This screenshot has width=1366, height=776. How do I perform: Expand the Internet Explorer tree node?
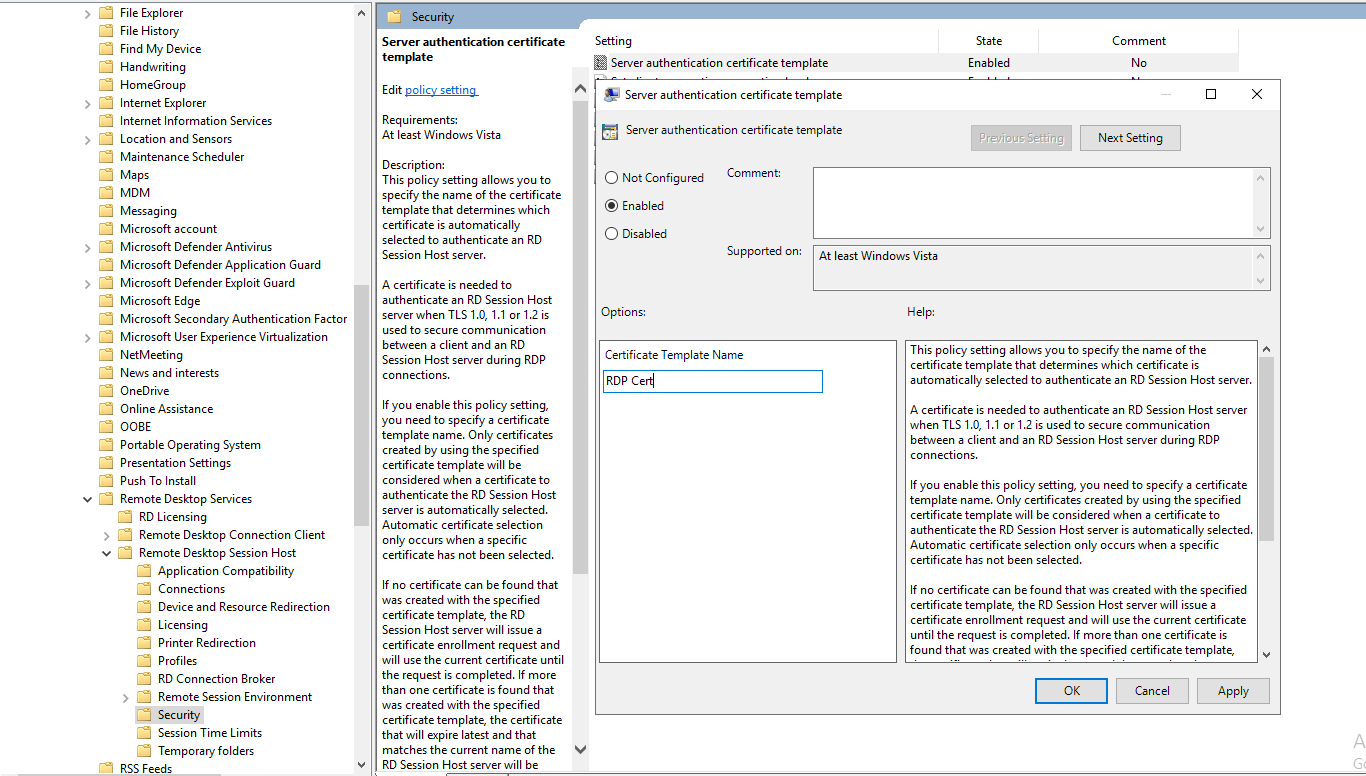click(x=86, y=102)
